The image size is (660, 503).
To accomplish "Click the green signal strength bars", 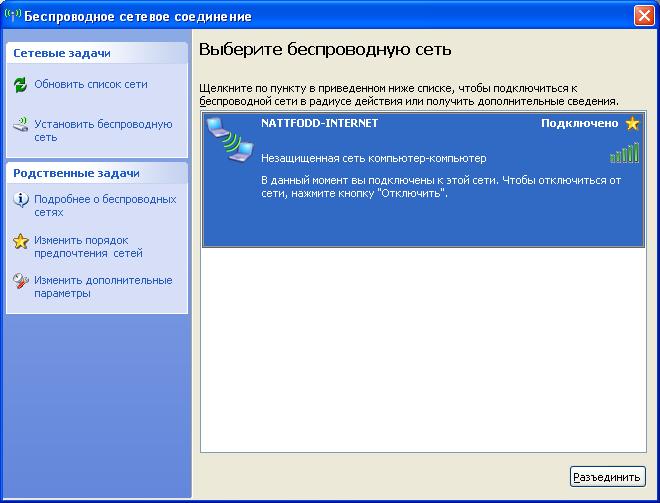I will pyautogui.click(x=624, y=153).
